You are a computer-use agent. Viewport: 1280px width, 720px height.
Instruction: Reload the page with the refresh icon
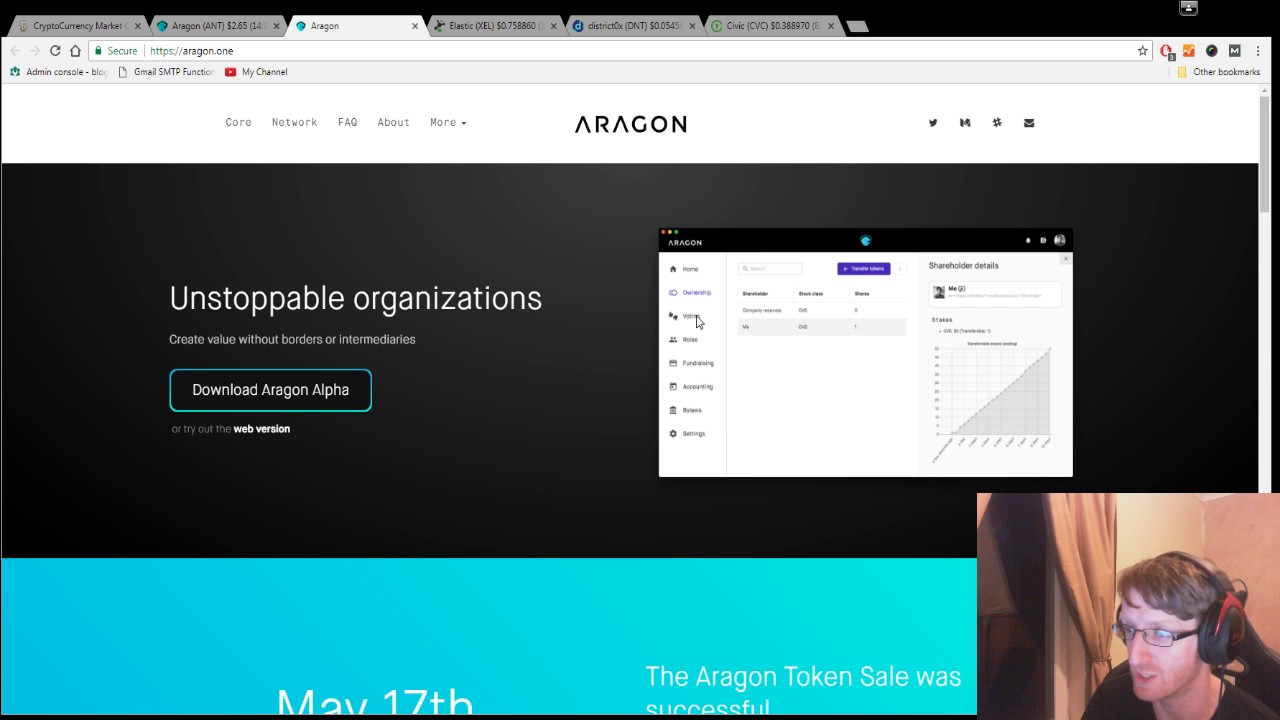click(55, 51)
